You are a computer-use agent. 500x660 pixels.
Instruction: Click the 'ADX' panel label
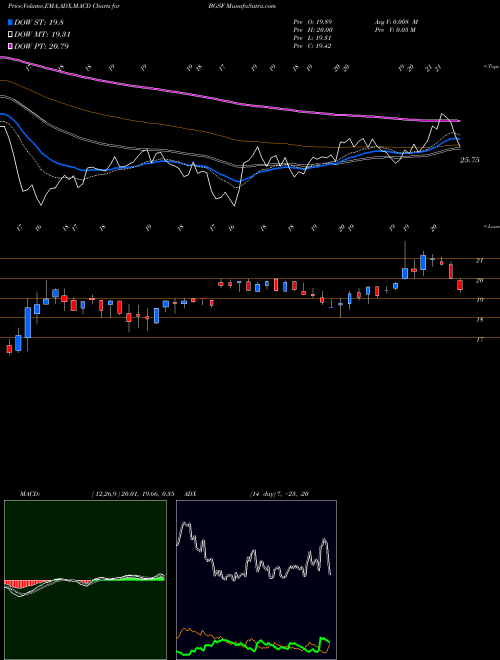191,494
